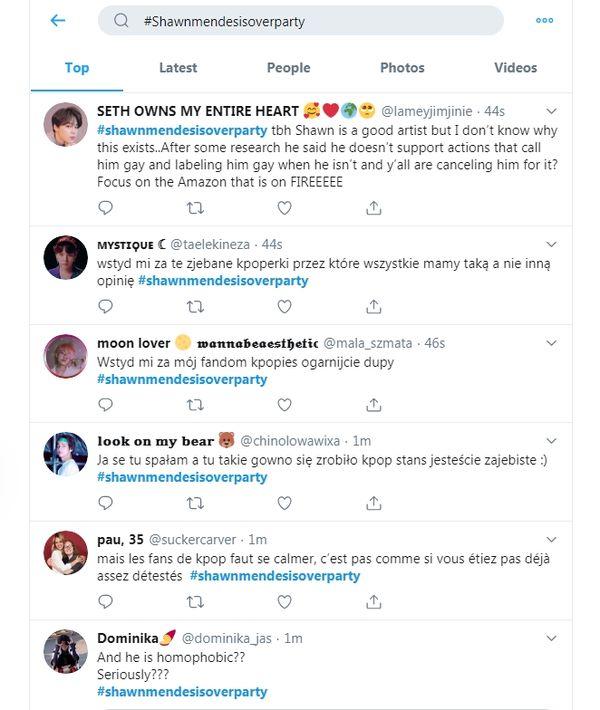The image size is (600, 710).
Task: Like the first tweet by @lameyjimjinie
Action: click(284, 208)
